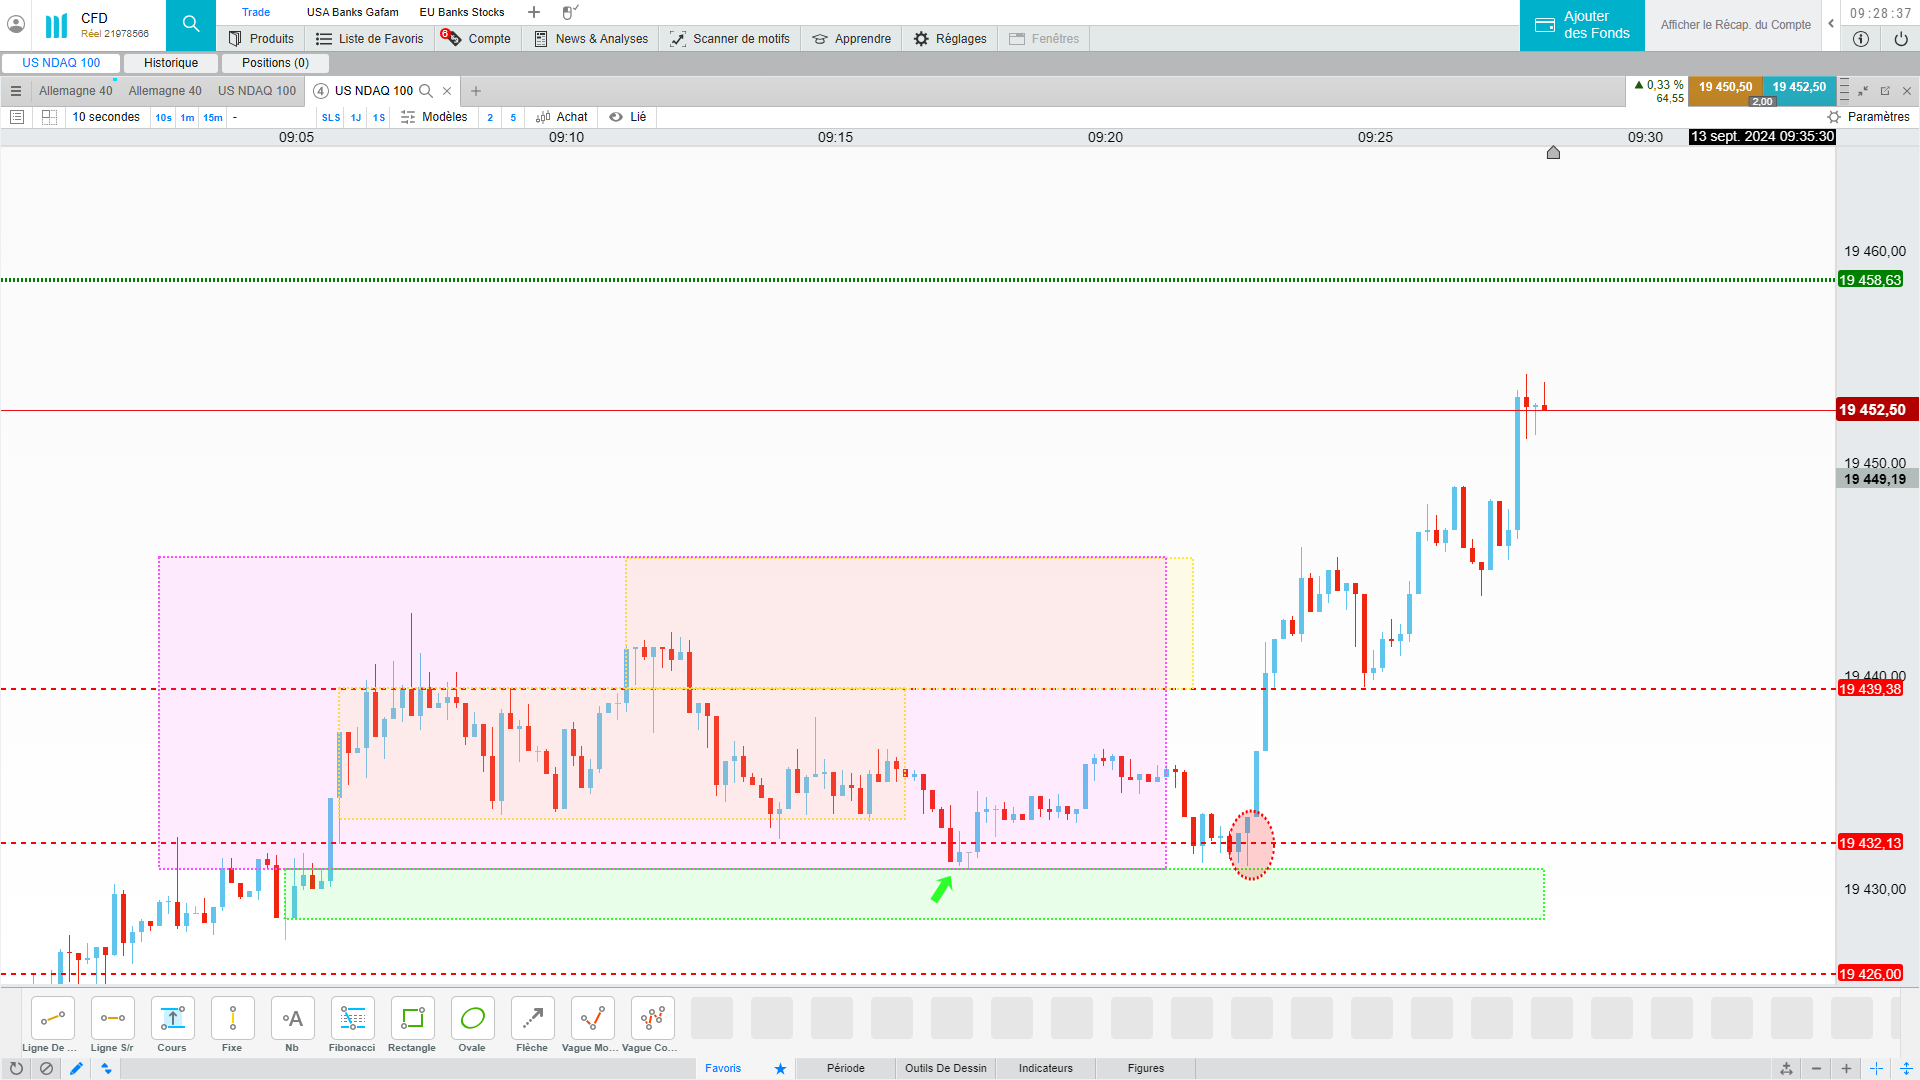Click the Nb text annotation tool
1920x1080 pixels.
pyautogui.click(x=292, y=1019)
